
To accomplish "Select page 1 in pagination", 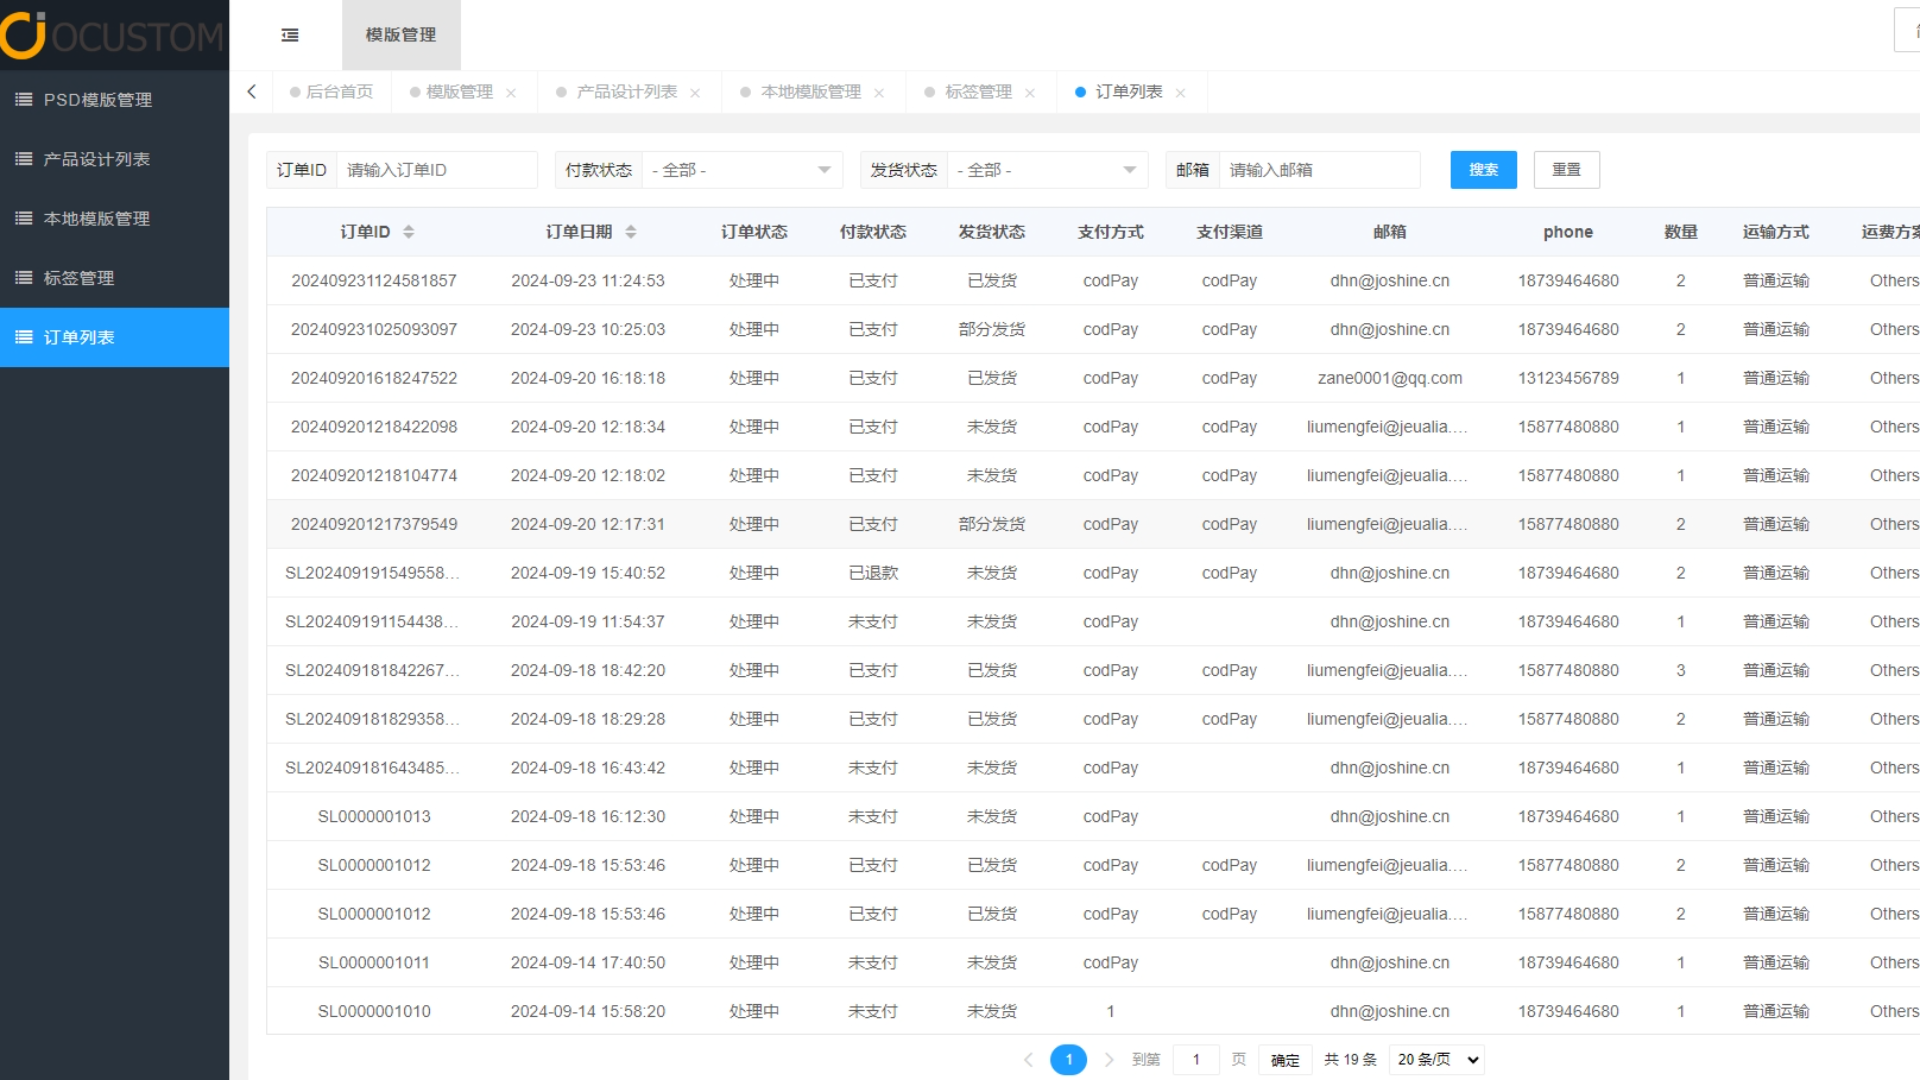I will click(1068, 1060).
